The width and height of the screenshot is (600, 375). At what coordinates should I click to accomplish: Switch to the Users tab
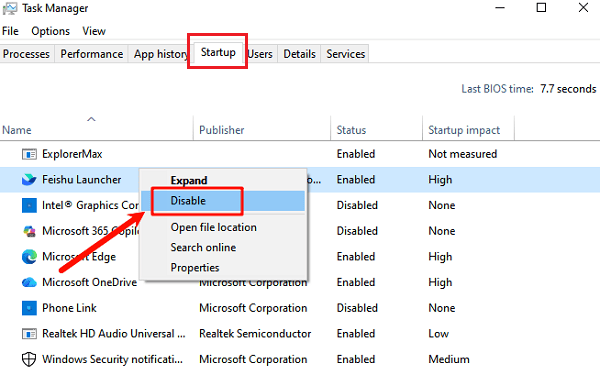click(x=260, y=54)
